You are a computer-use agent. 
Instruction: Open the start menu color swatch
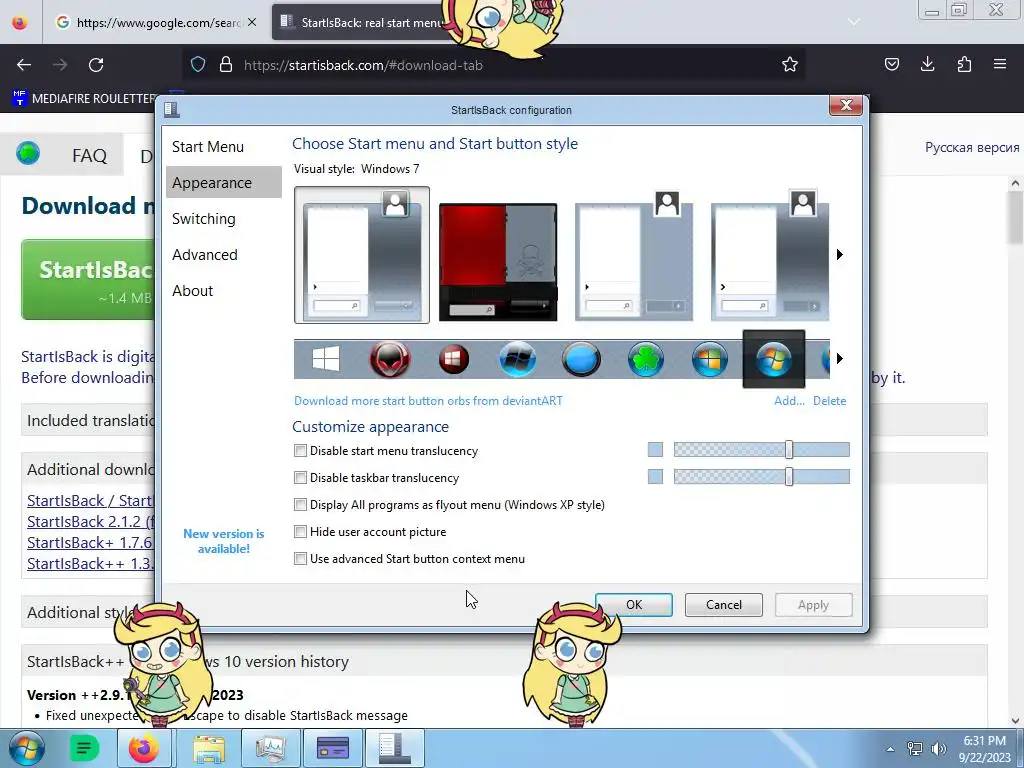[655, 449]
